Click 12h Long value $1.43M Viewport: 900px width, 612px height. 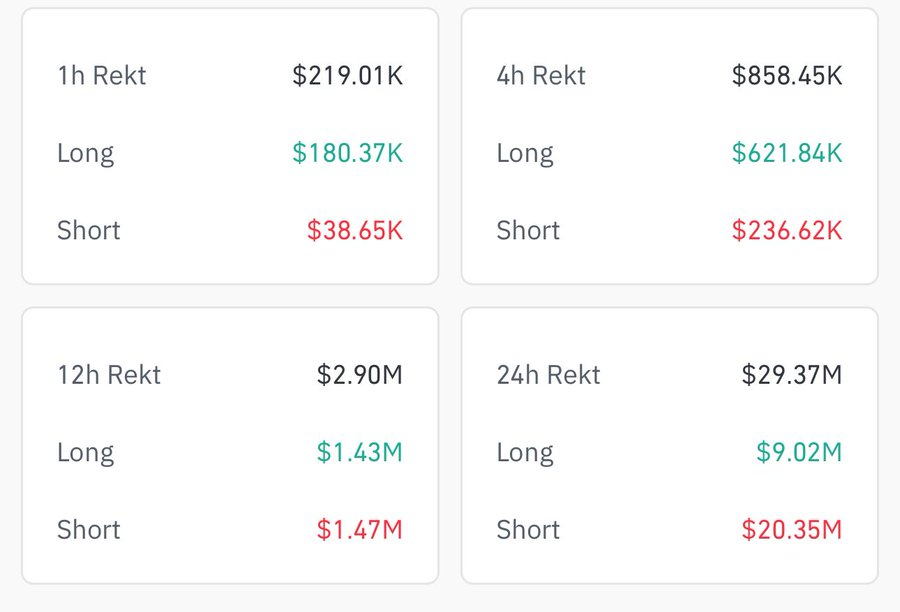tap(360, 452)
